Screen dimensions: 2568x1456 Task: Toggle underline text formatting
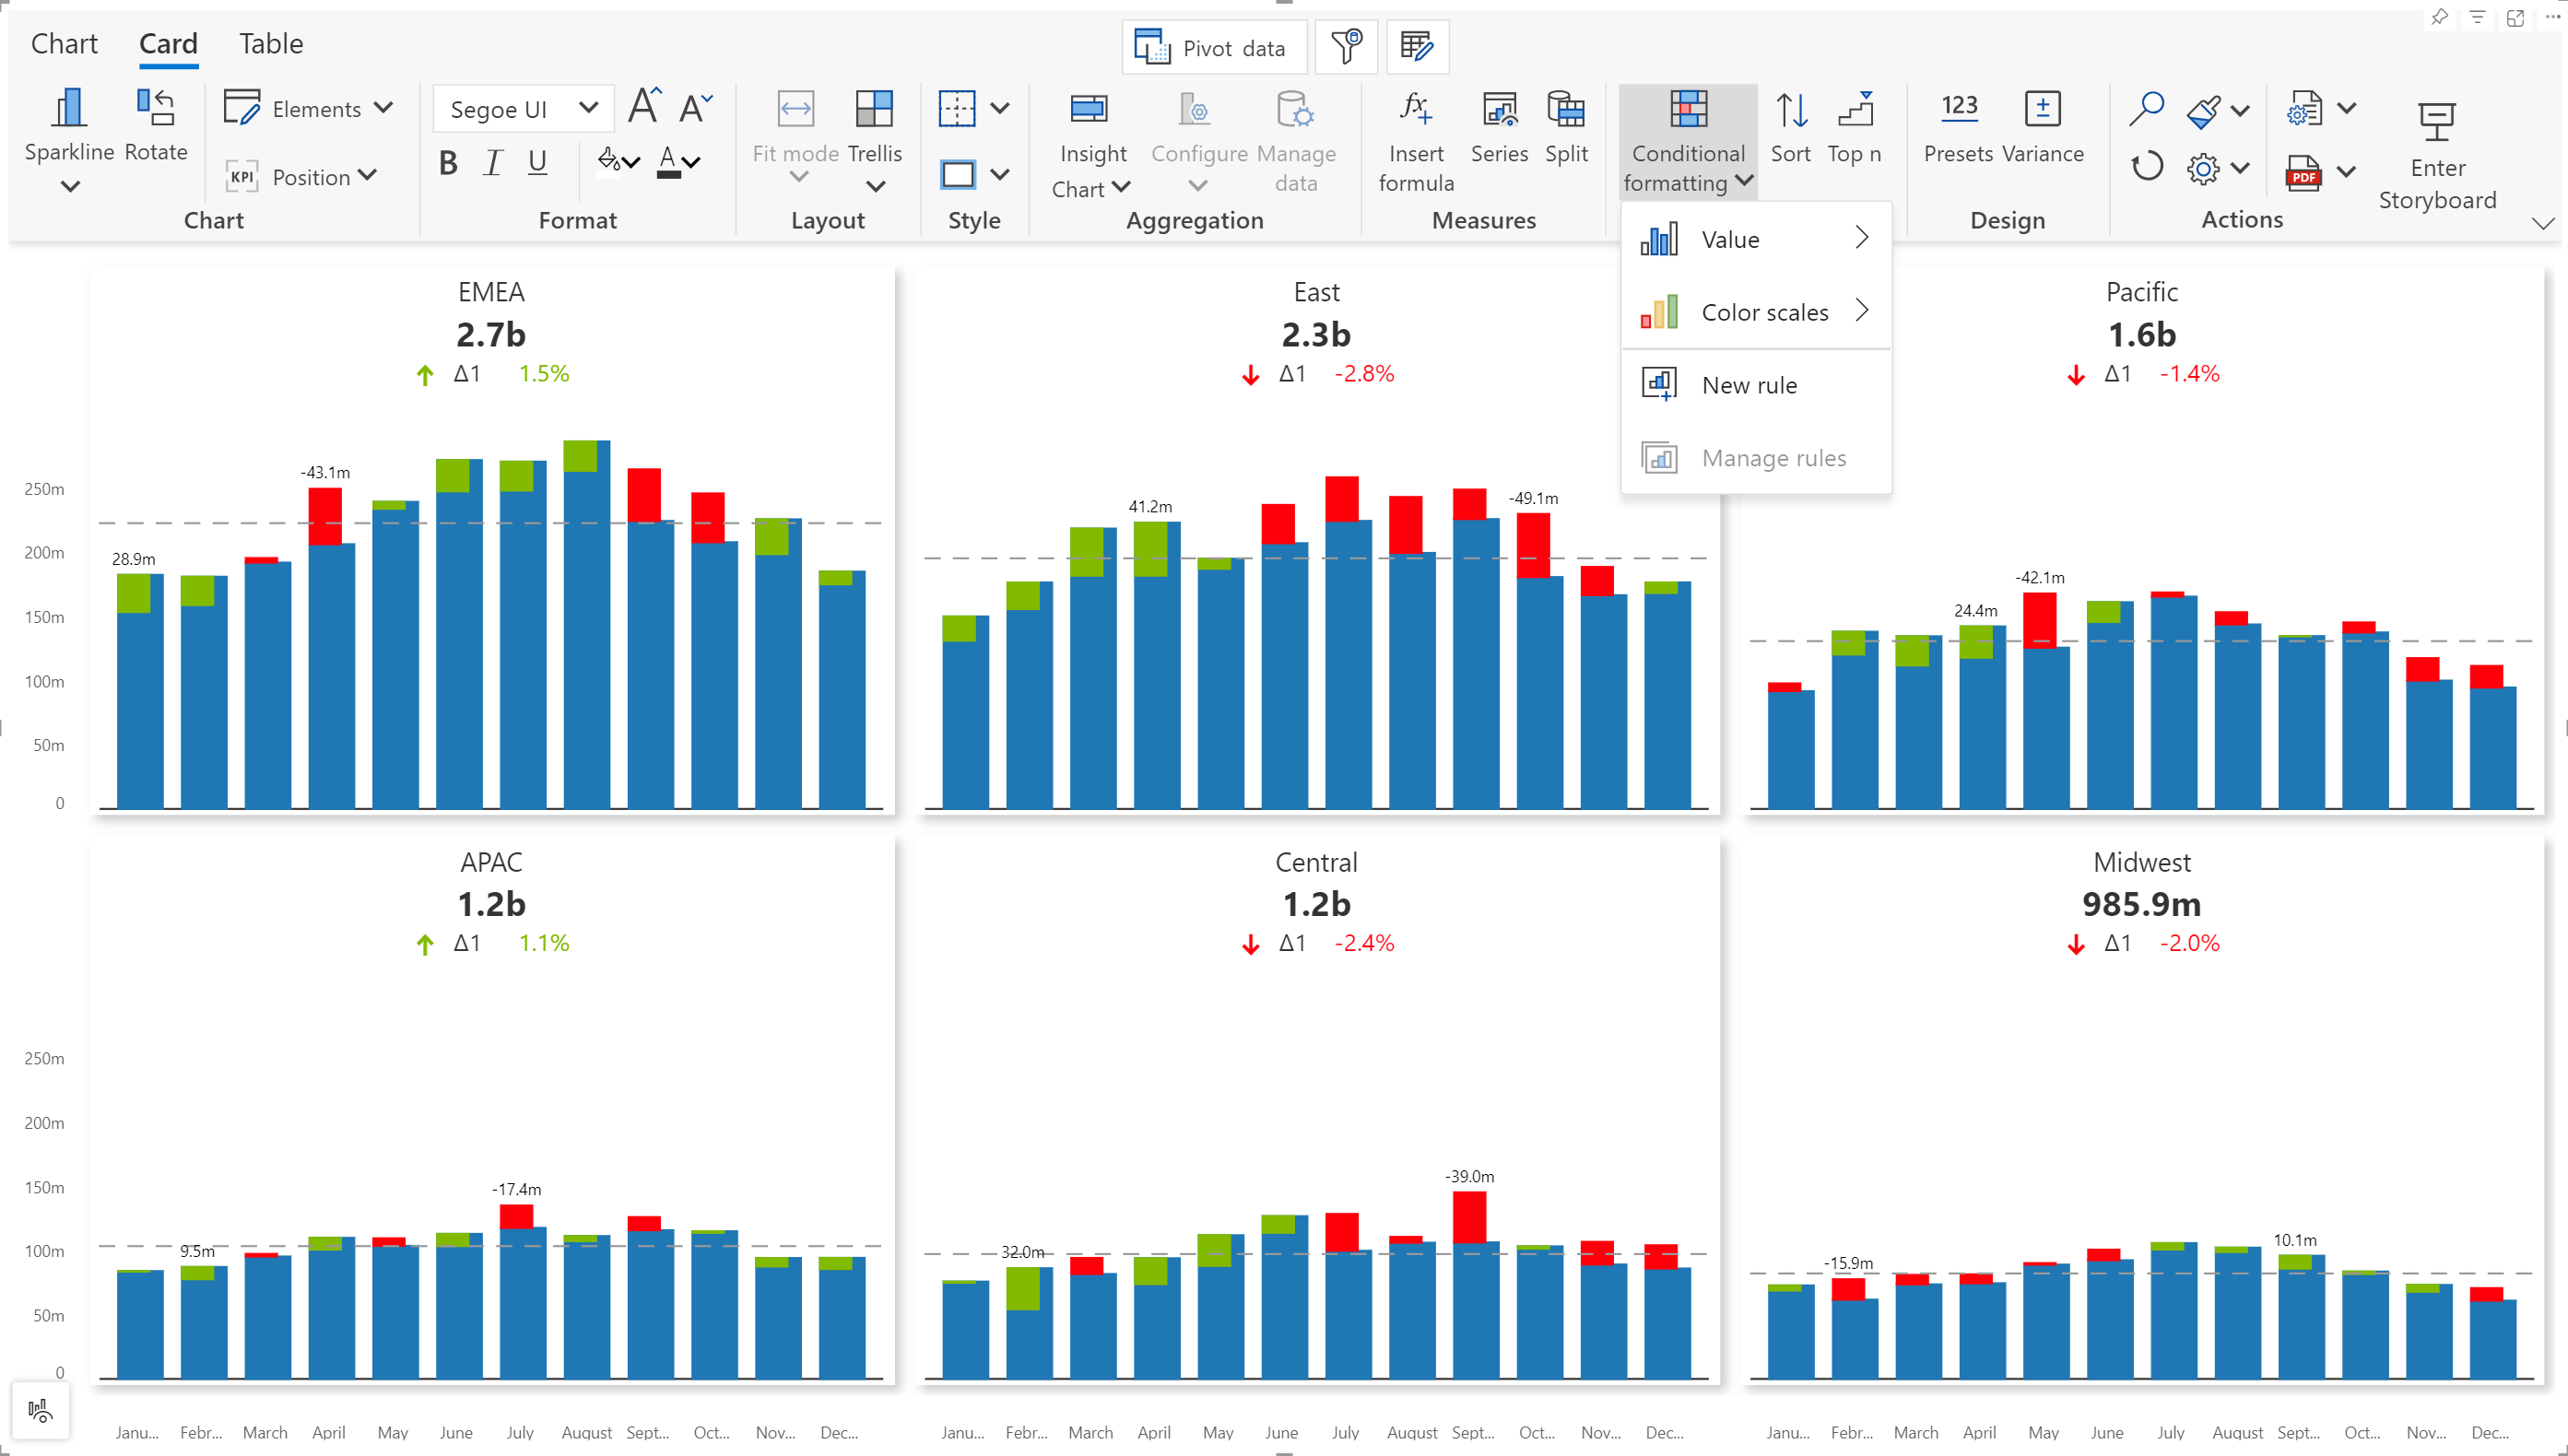pyautogui.click(x=537, y=162)
